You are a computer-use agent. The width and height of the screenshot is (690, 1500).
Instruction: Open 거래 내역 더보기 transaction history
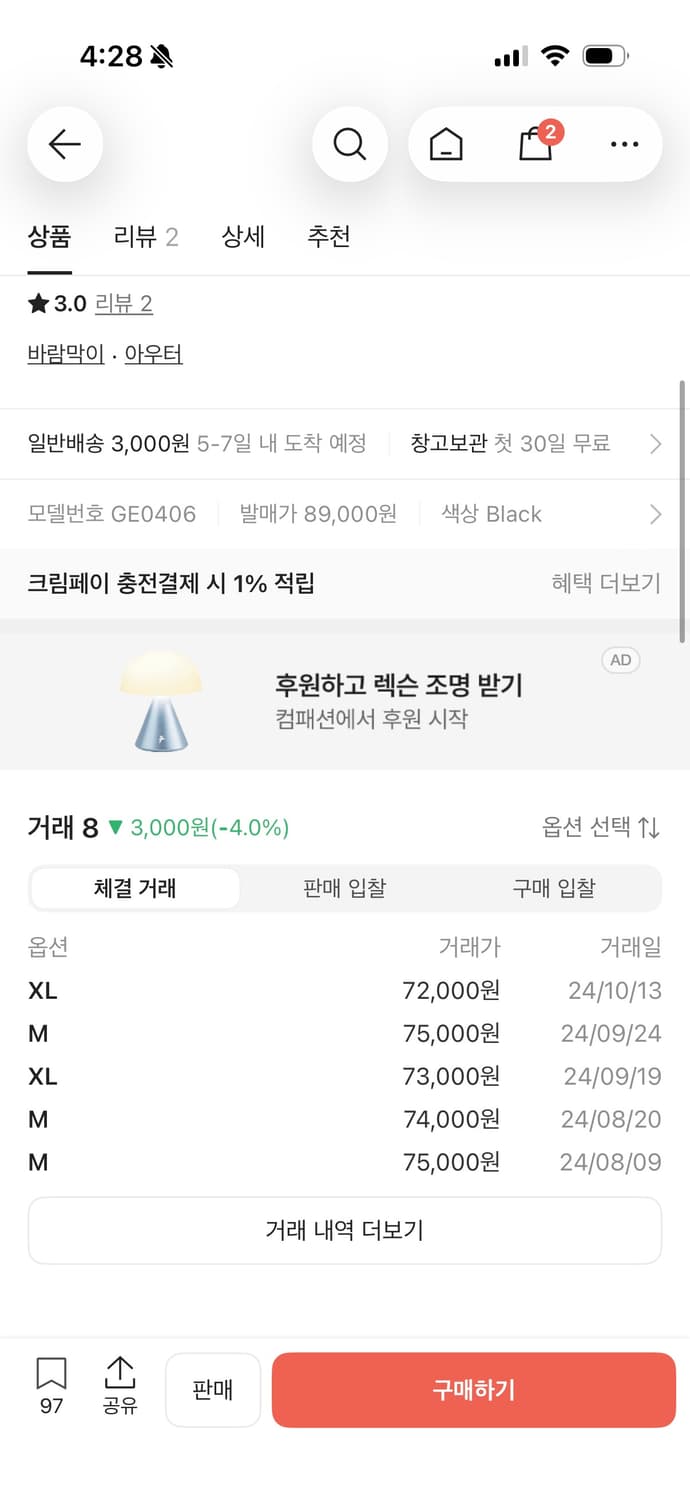click(x=344, y=1231)
